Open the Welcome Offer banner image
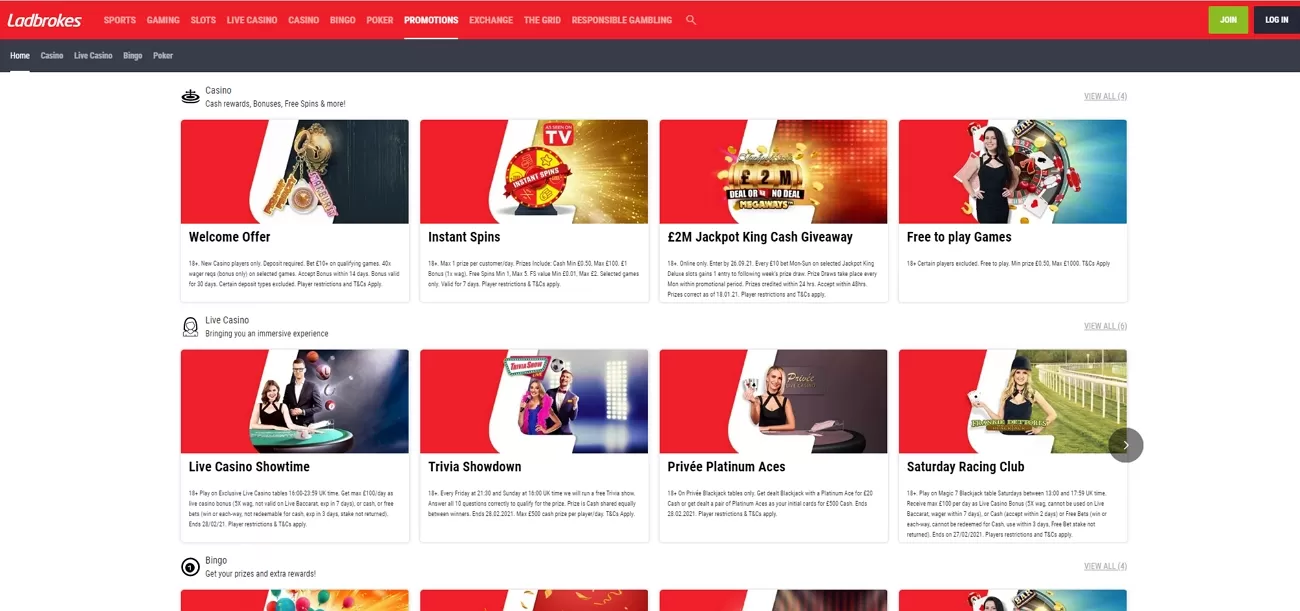The image size is (1300, 611). (295, 172)
